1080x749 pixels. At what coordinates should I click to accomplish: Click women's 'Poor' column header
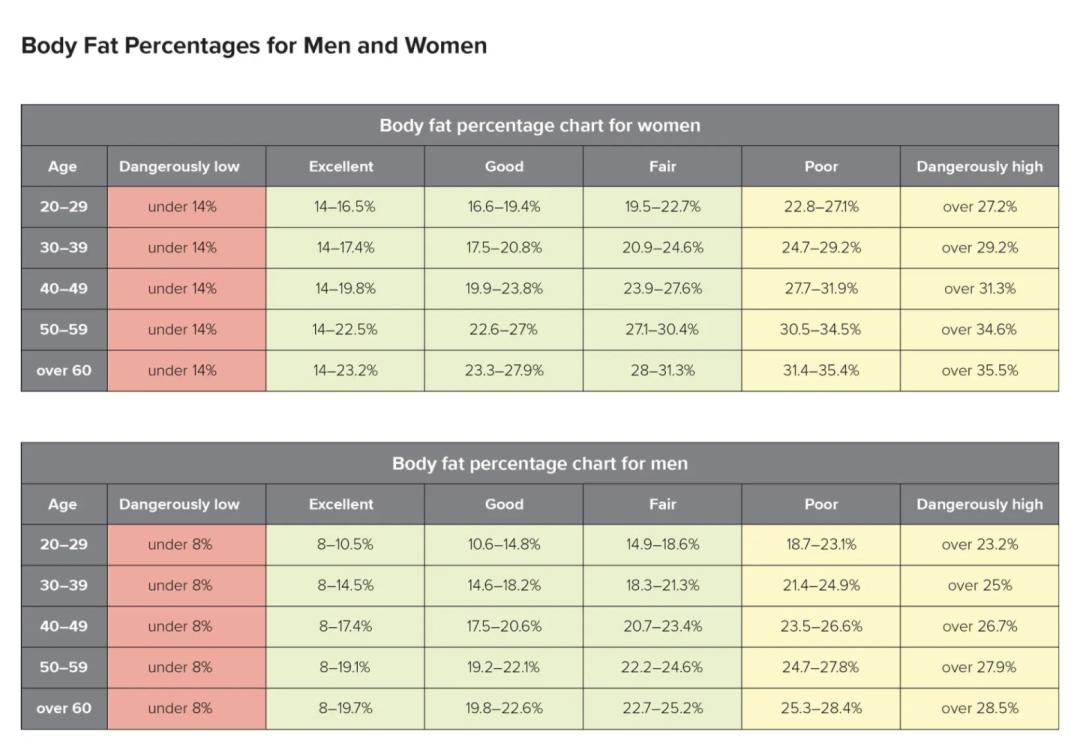point(821,167)
